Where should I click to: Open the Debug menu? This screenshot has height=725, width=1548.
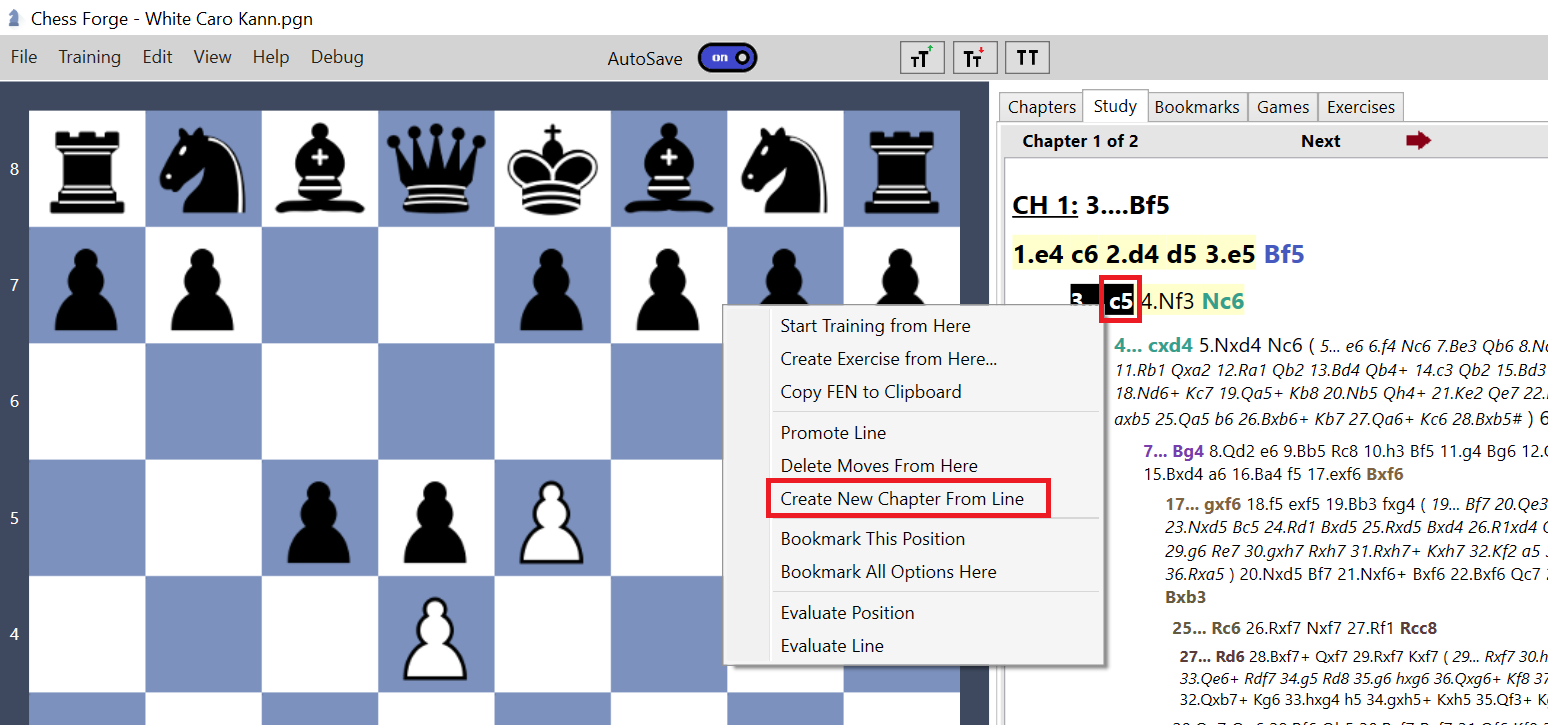tap(336, 57)
